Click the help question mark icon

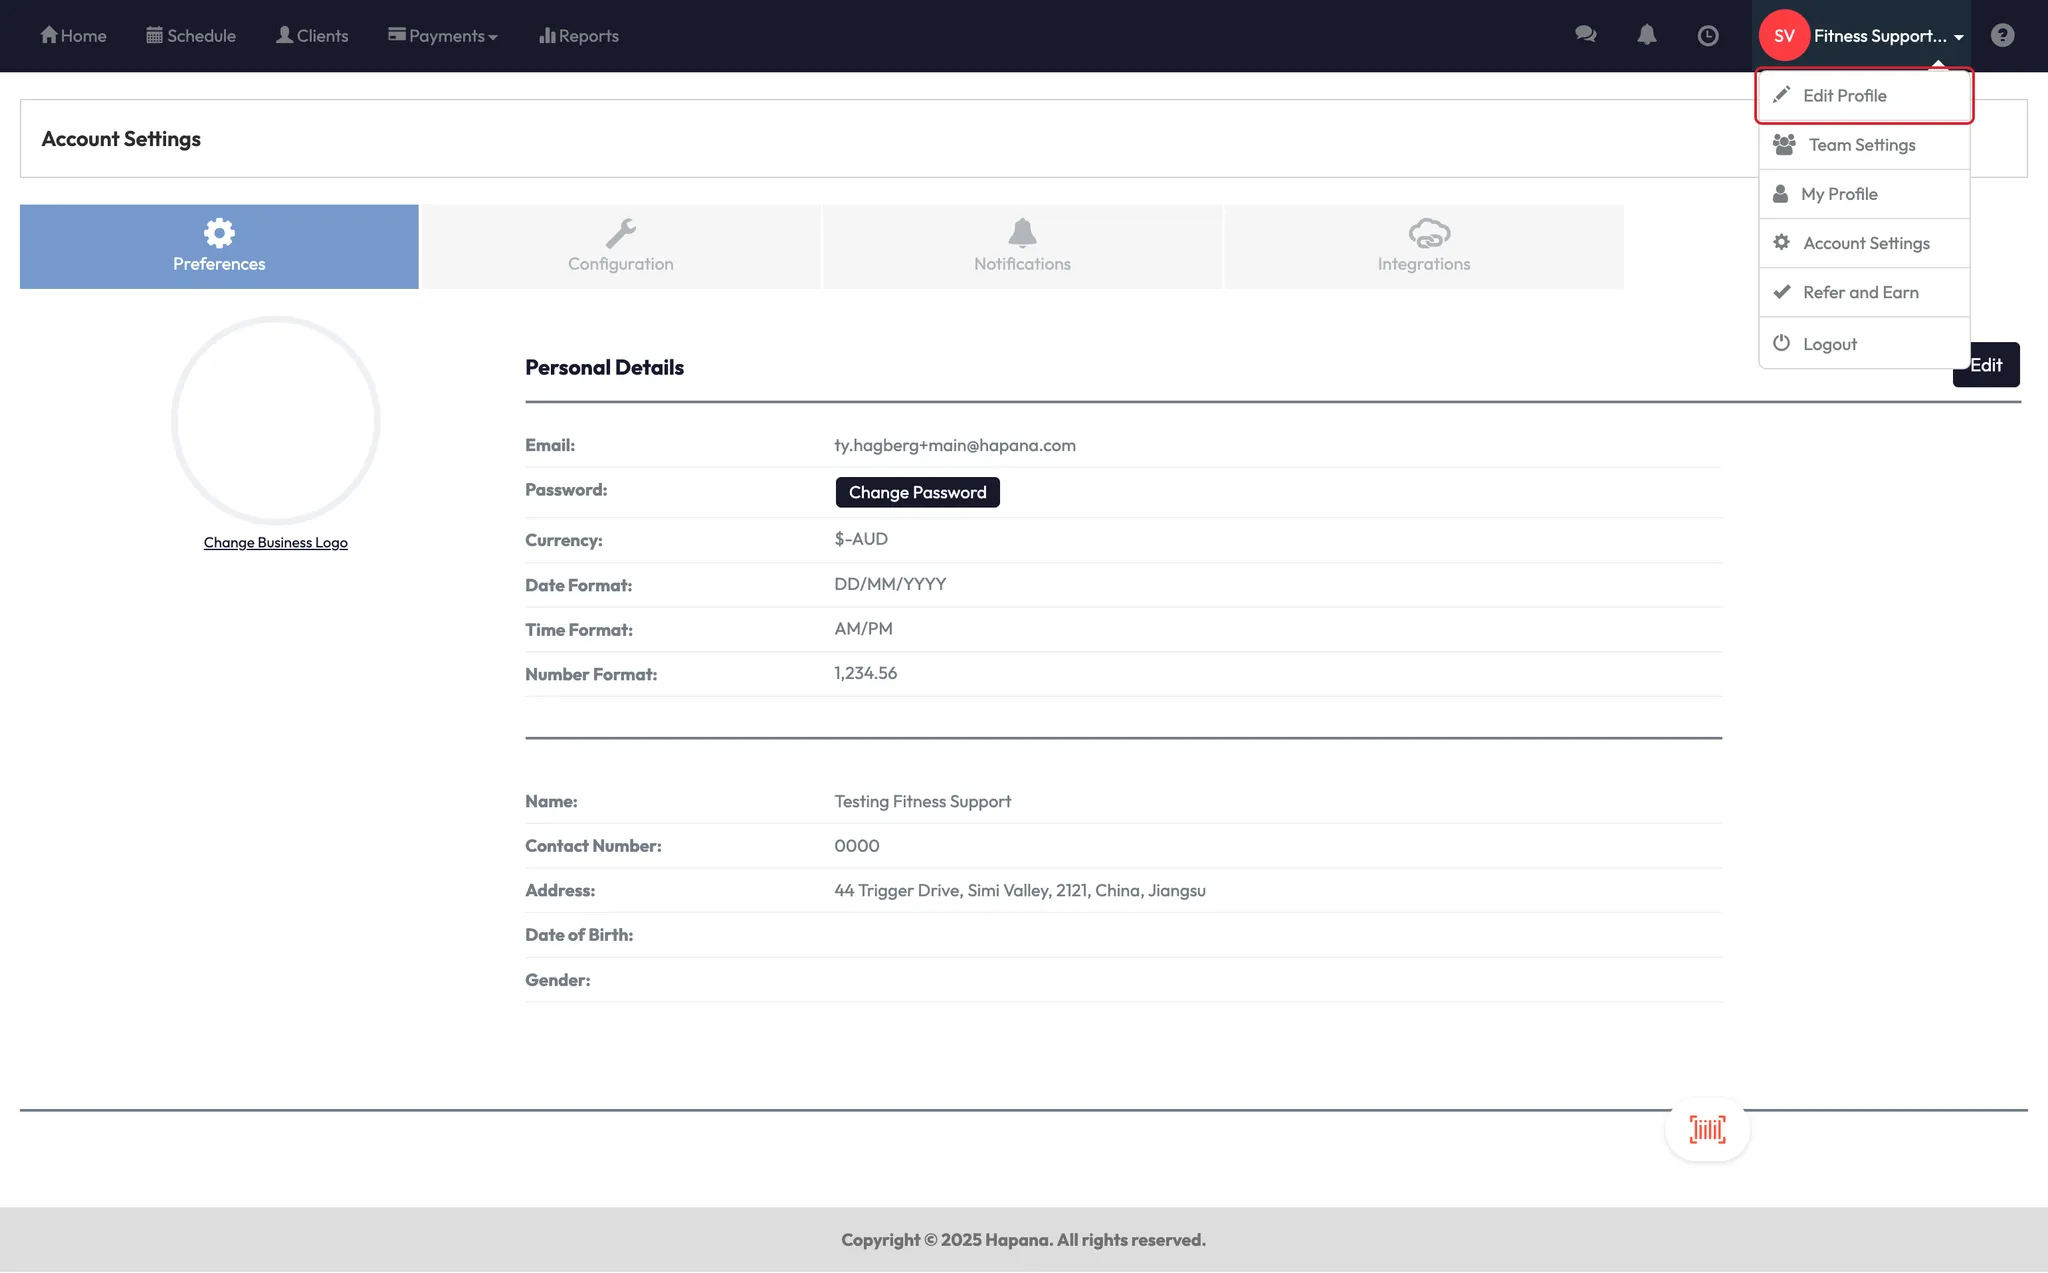[2002, 35]
